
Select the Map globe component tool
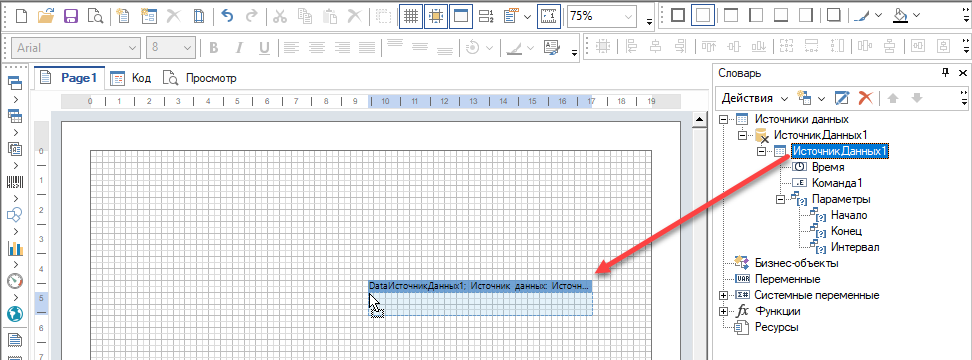click(x=14, y=315)
